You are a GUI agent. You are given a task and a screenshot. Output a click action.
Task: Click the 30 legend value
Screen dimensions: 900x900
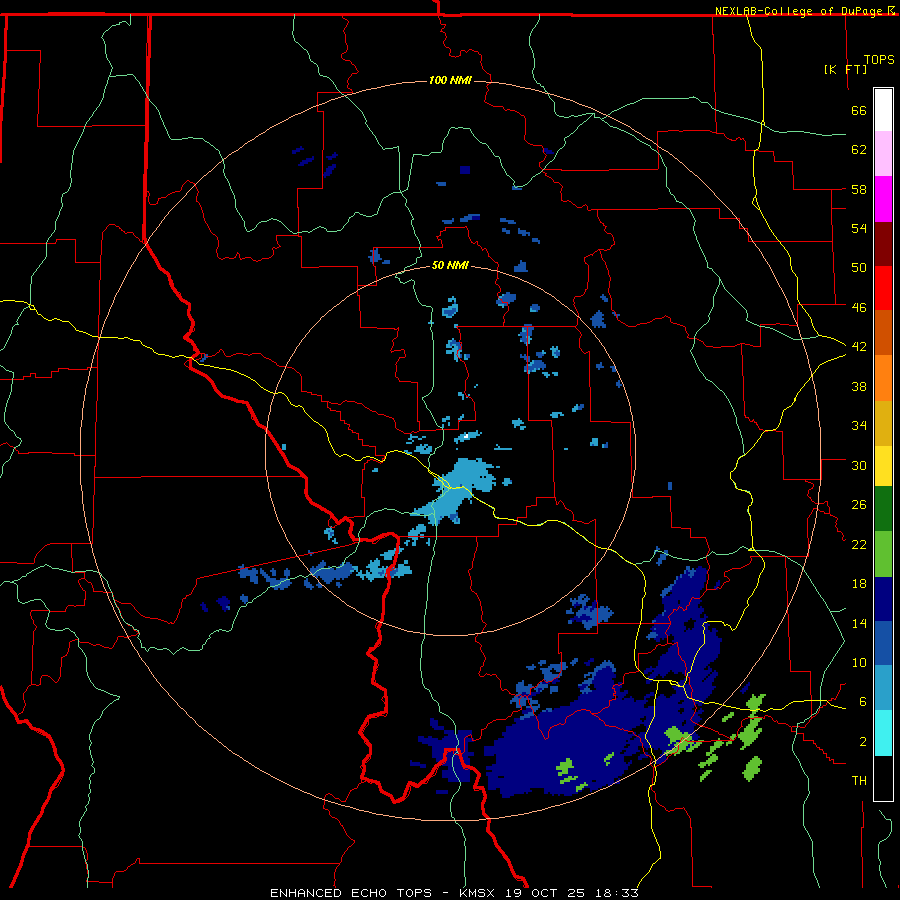pyautogui.click(x=859, y=465)
